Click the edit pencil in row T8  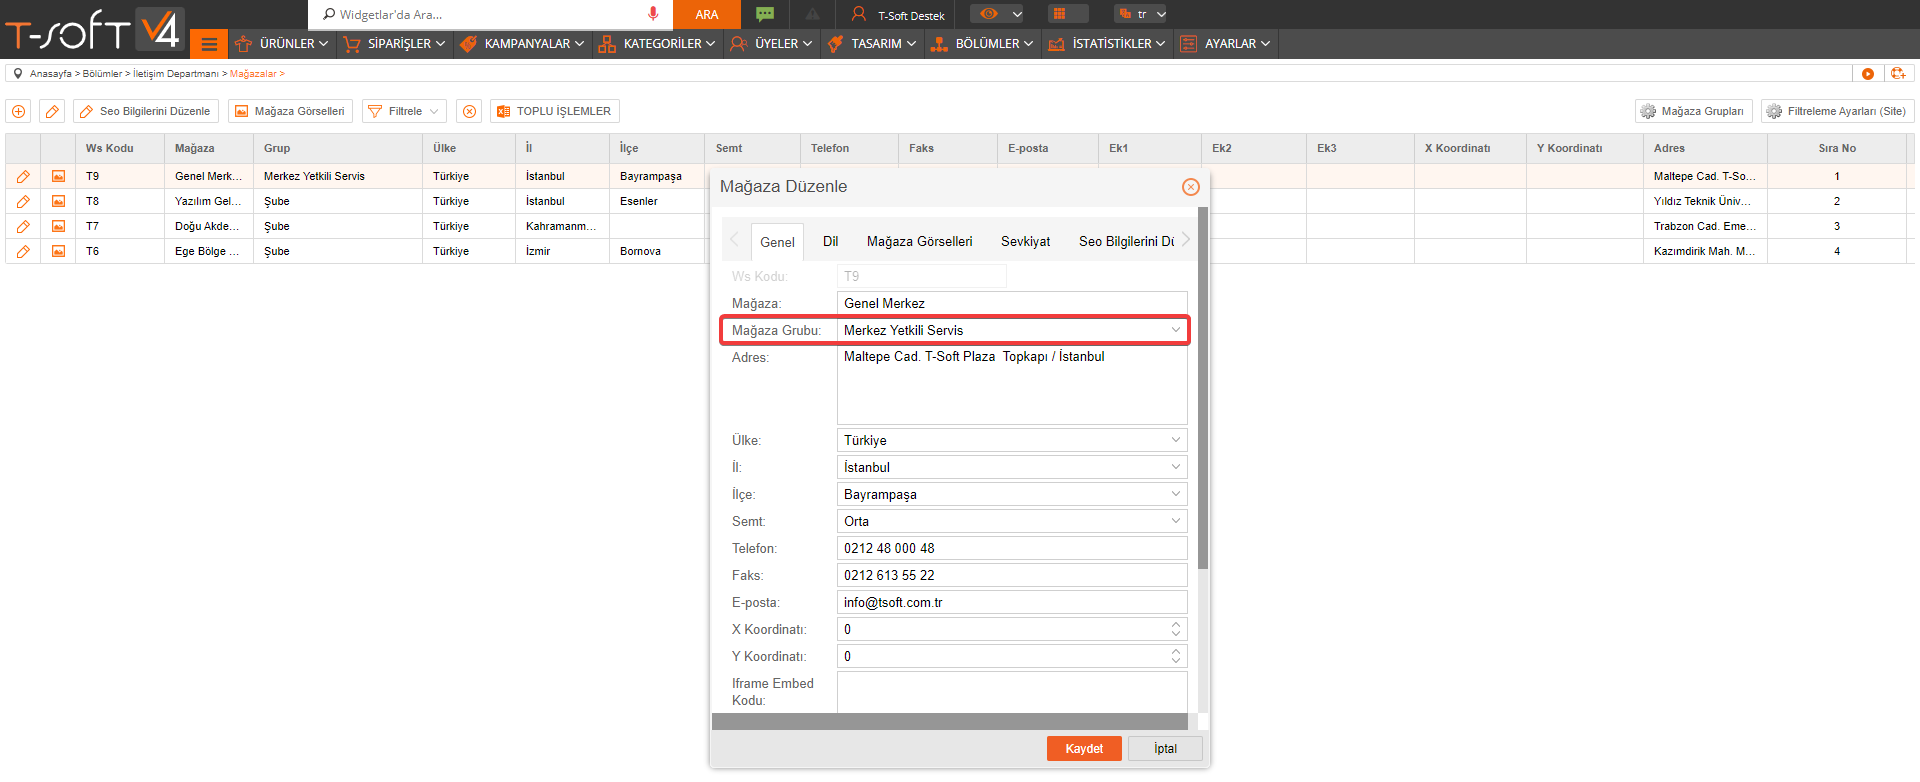[x=23, y=201]
